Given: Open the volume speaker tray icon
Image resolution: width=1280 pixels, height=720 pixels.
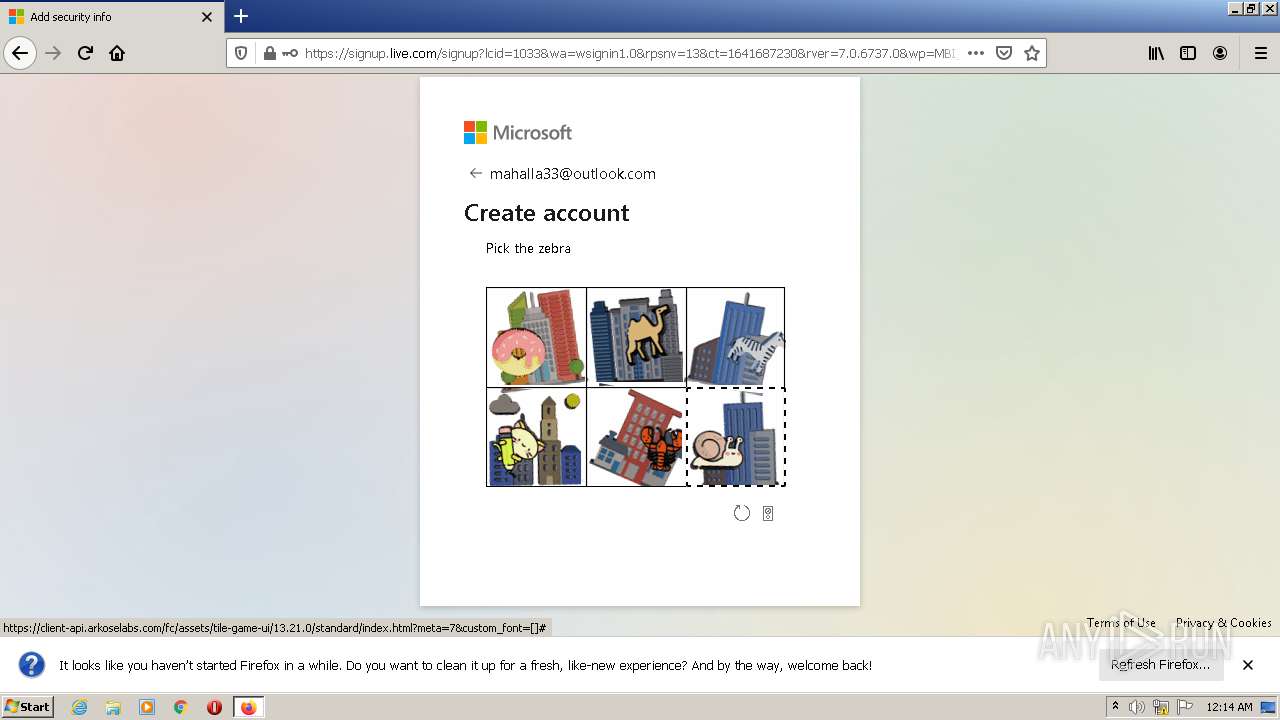Looking at the screenshot, I should [1138, 707].
